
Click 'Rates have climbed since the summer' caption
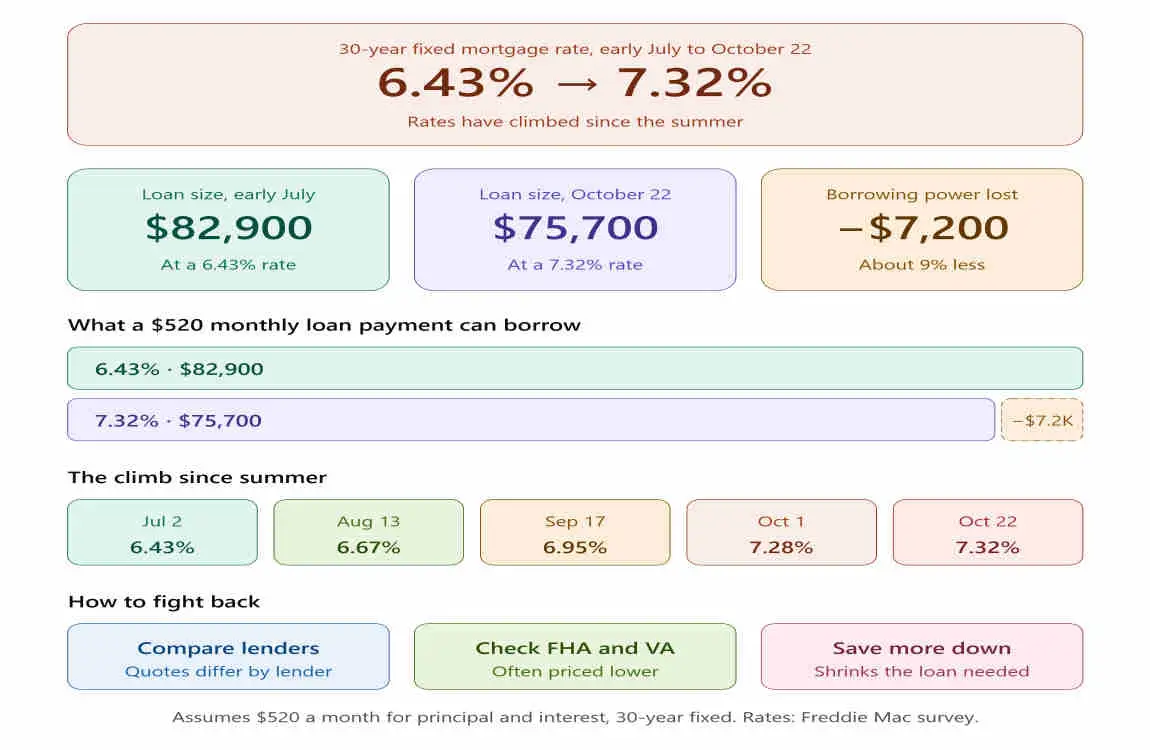click(x=575, y=122)
